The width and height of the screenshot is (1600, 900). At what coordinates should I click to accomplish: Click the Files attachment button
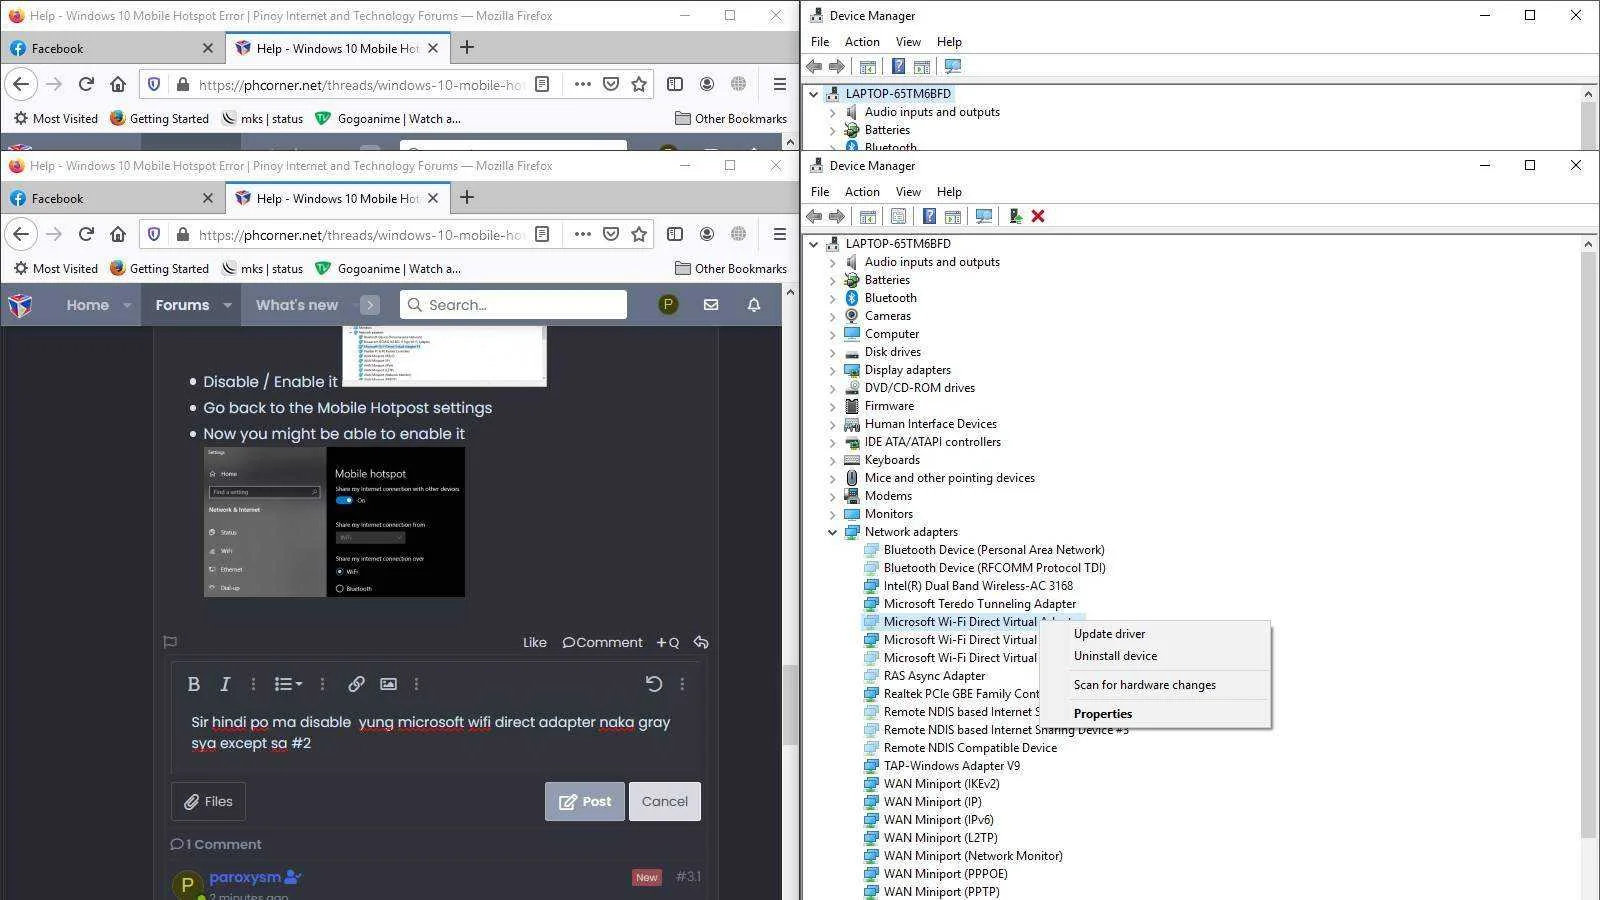point(208,801)
